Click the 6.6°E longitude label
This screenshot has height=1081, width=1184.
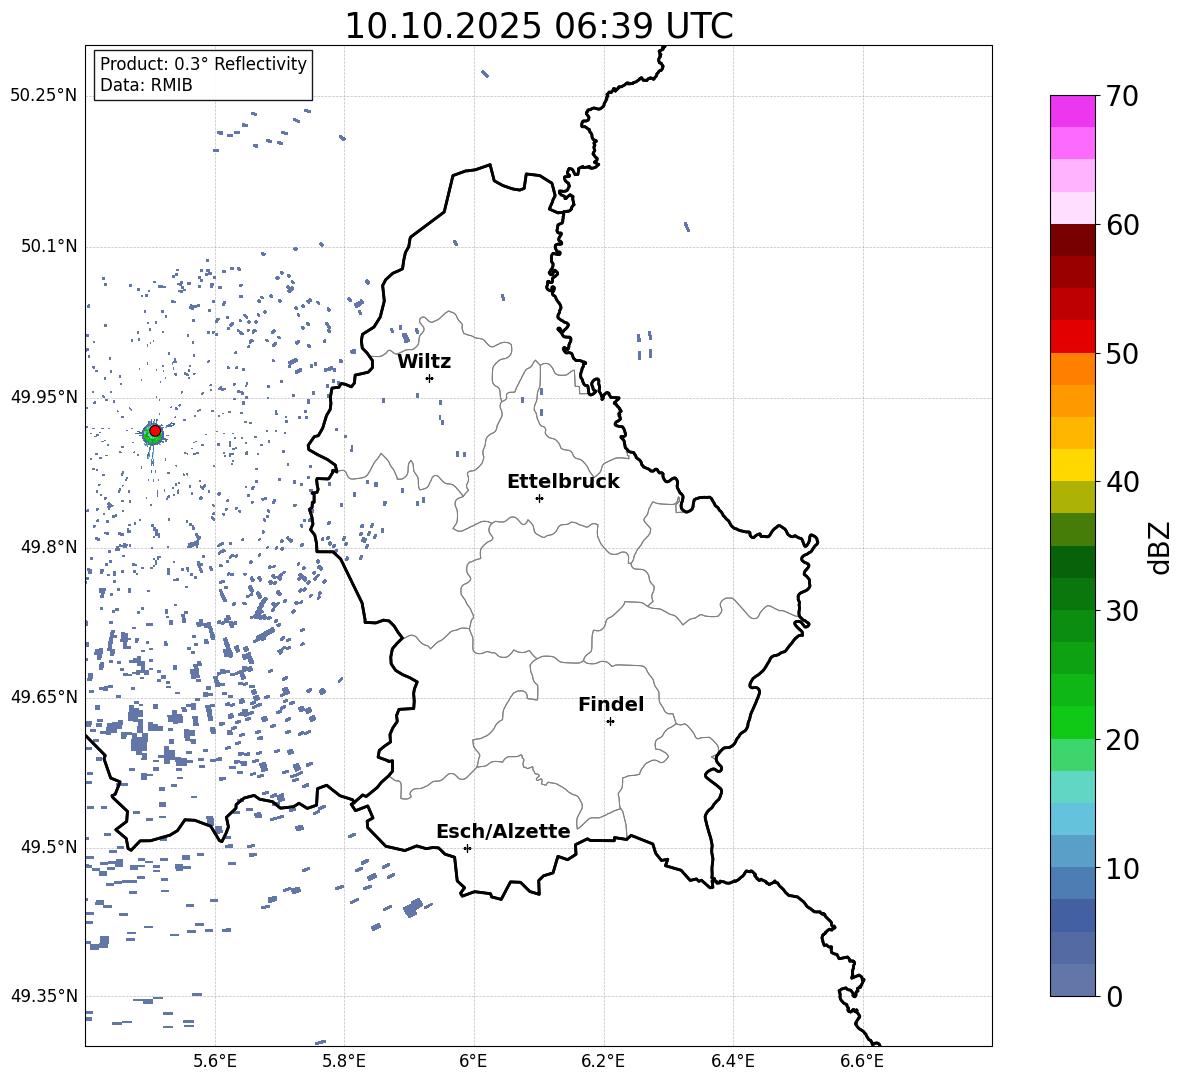(x=862, y=1062)
